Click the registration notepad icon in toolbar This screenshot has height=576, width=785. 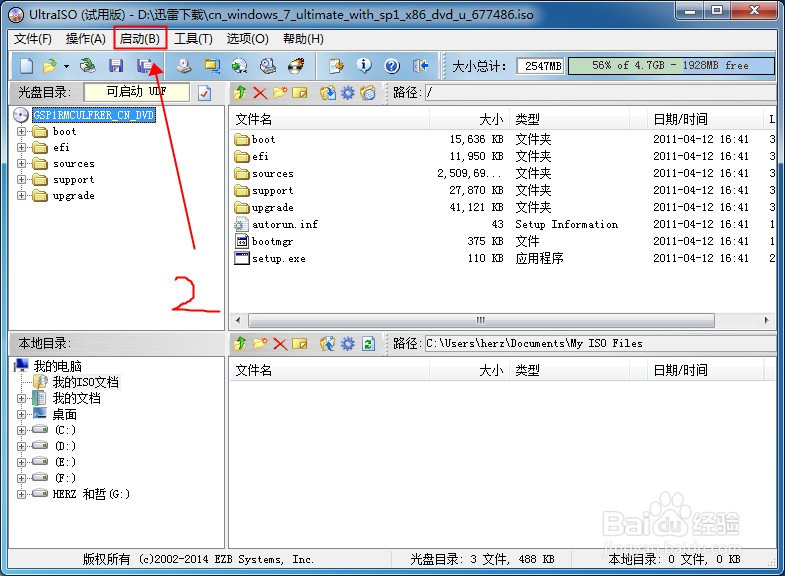336,66
